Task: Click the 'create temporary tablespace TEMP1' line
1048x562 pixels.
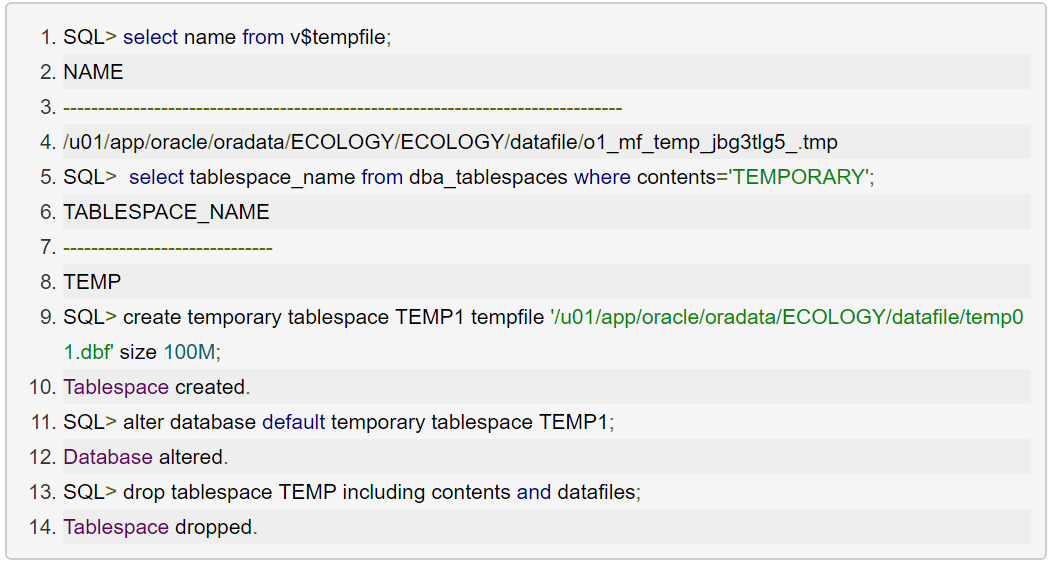Action: tap(300, 317)
